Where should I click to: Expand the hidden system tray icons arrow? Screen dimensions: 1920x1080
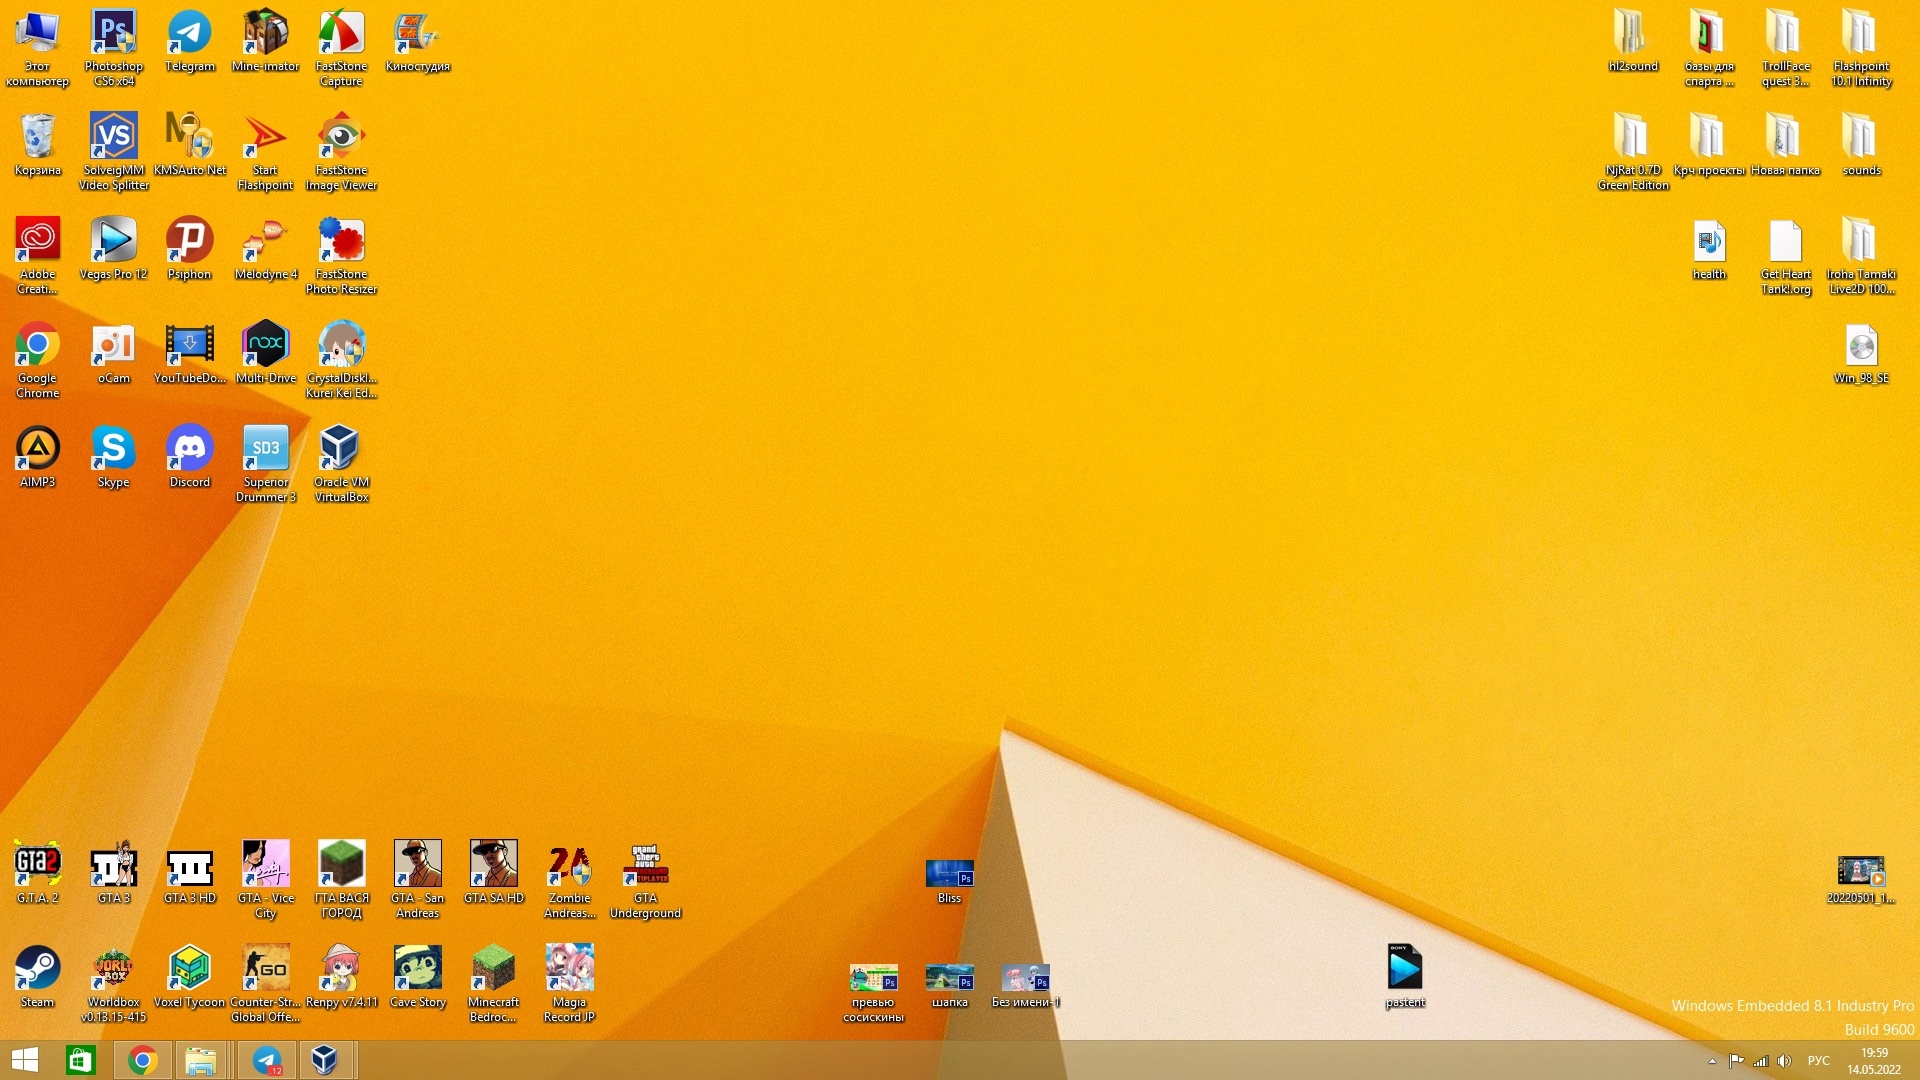tap(1712, 1061)
